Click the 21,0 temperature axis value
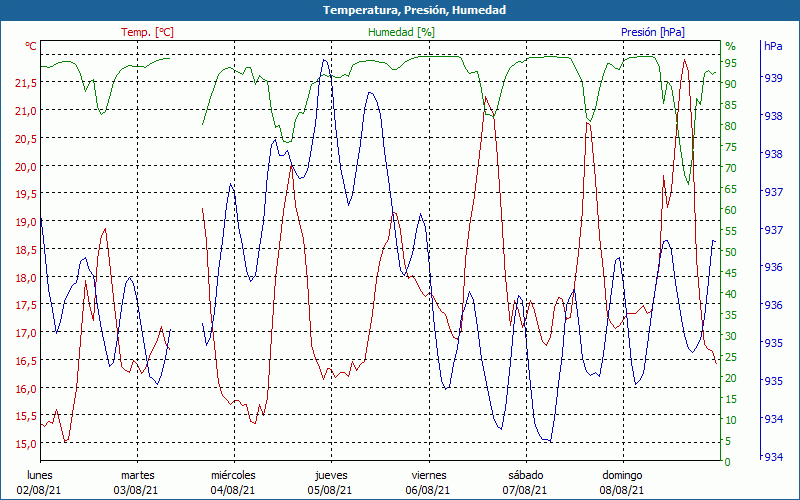 (x=26, y=111)
